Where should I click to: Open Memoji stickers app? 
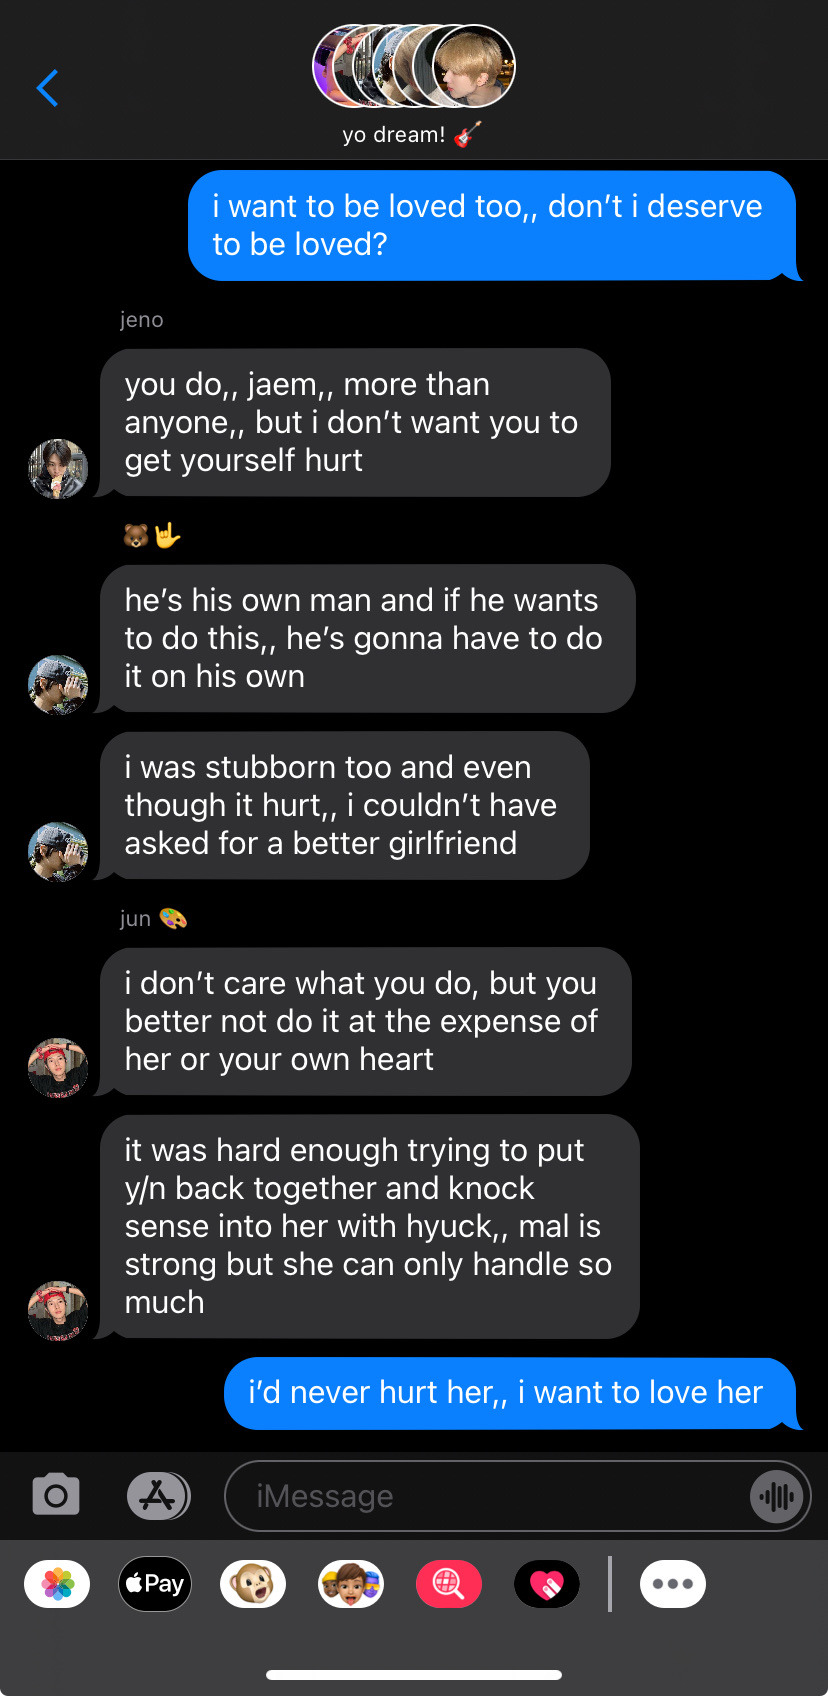pyautogui.click(x=351, y=1584)
